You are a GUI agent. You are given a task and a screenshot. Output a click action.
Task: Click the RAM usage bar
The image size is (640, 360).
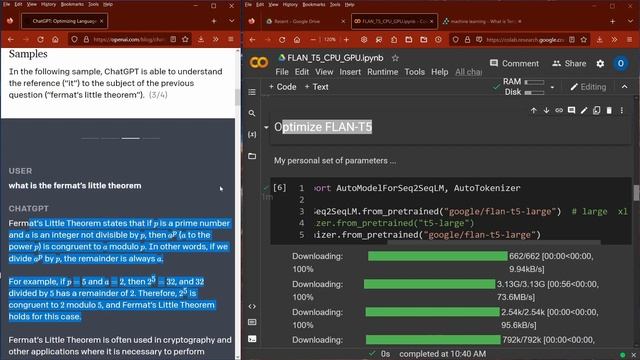(x=534, y=82)
